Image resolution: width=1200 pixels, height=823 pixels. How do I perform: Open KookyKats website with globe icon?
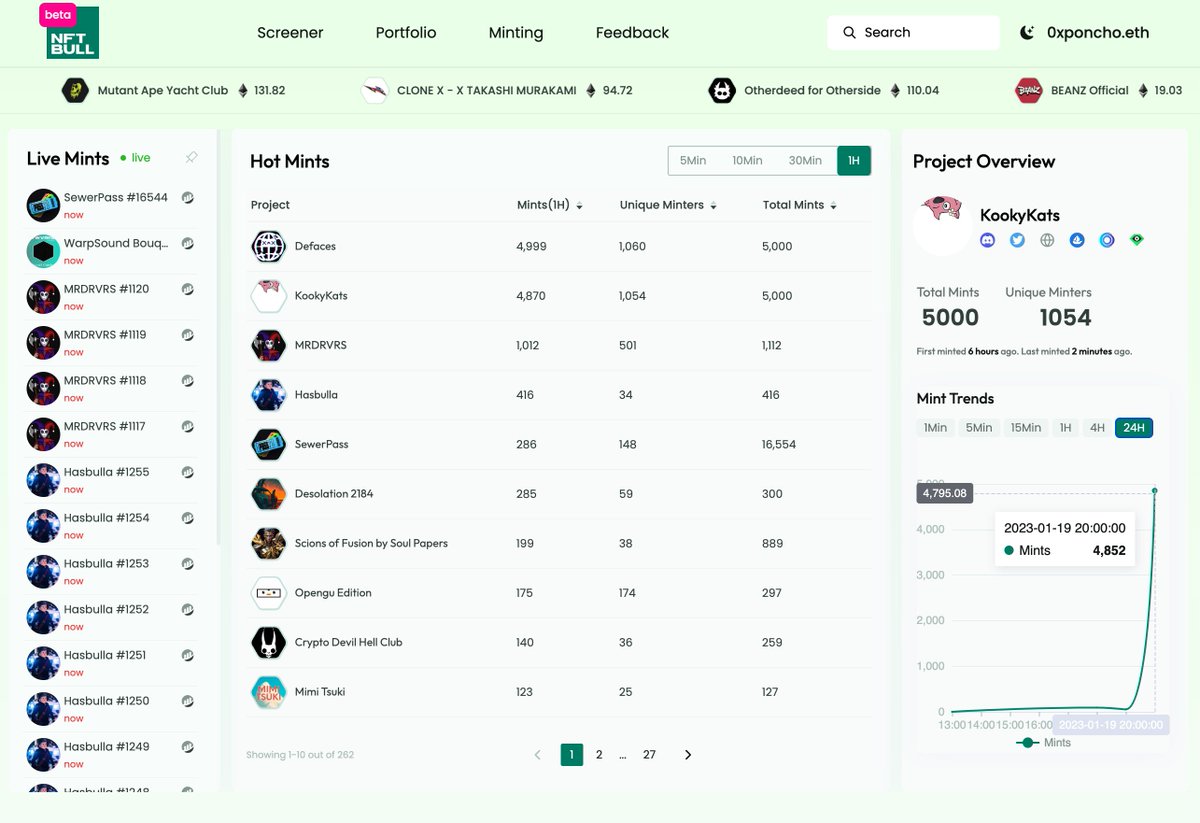[x=1047, y=240]
